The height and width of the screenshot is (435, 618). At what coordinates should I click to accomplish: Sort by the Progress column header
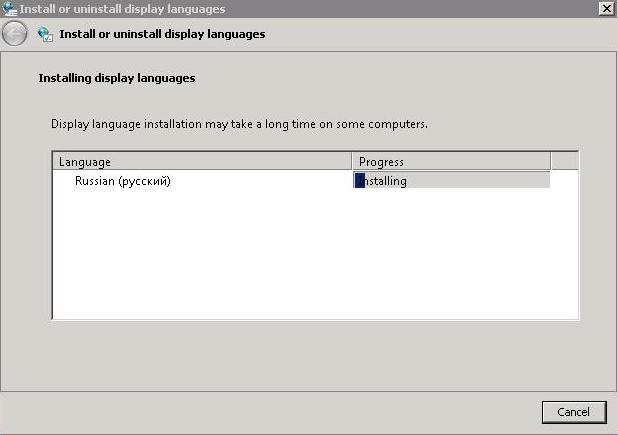[x=451, y=162]
